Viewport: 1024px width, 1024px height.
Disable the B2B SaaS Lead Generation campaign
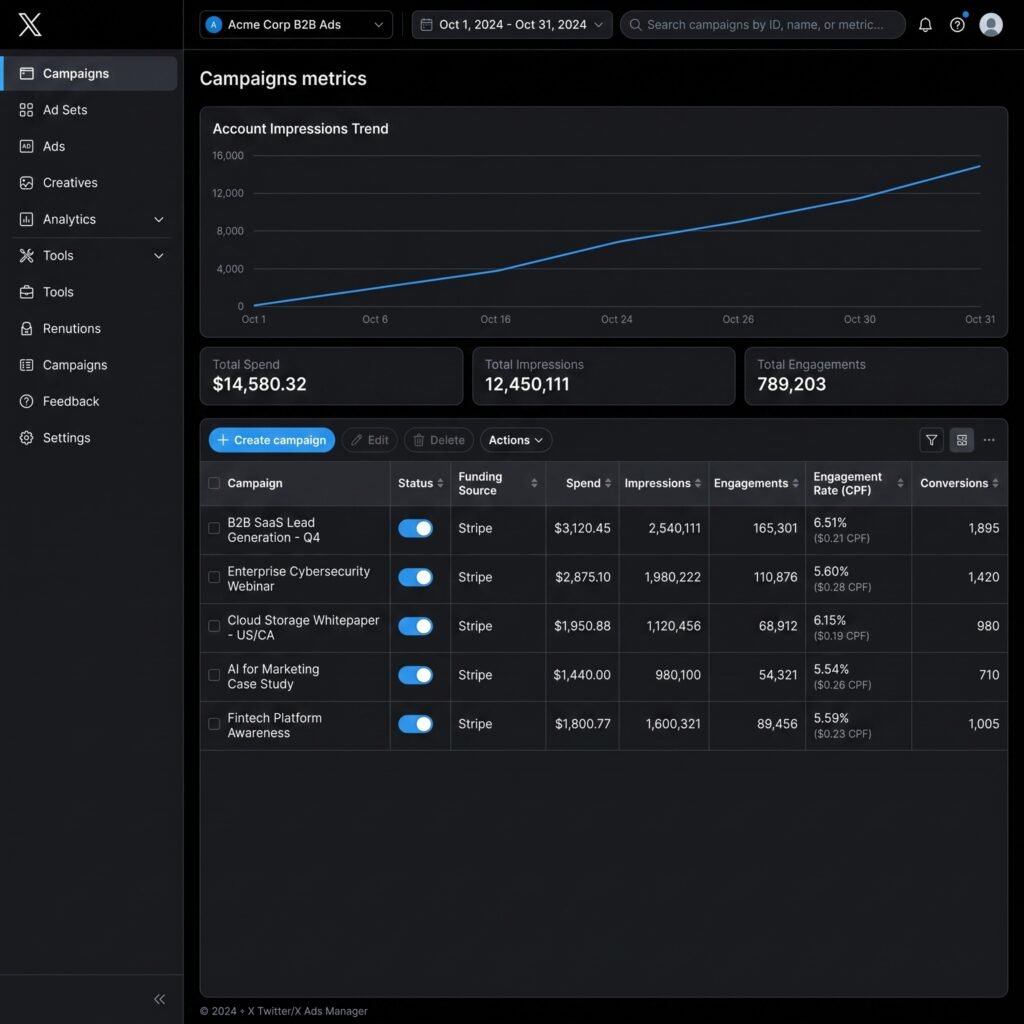(415, 528)
